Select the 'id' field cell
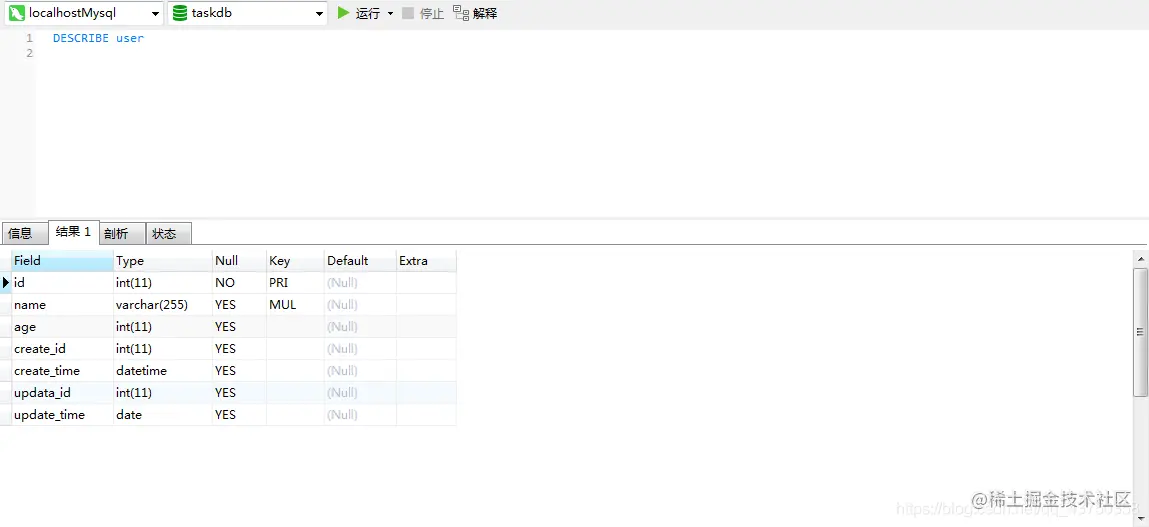 (x=62, y=282)
